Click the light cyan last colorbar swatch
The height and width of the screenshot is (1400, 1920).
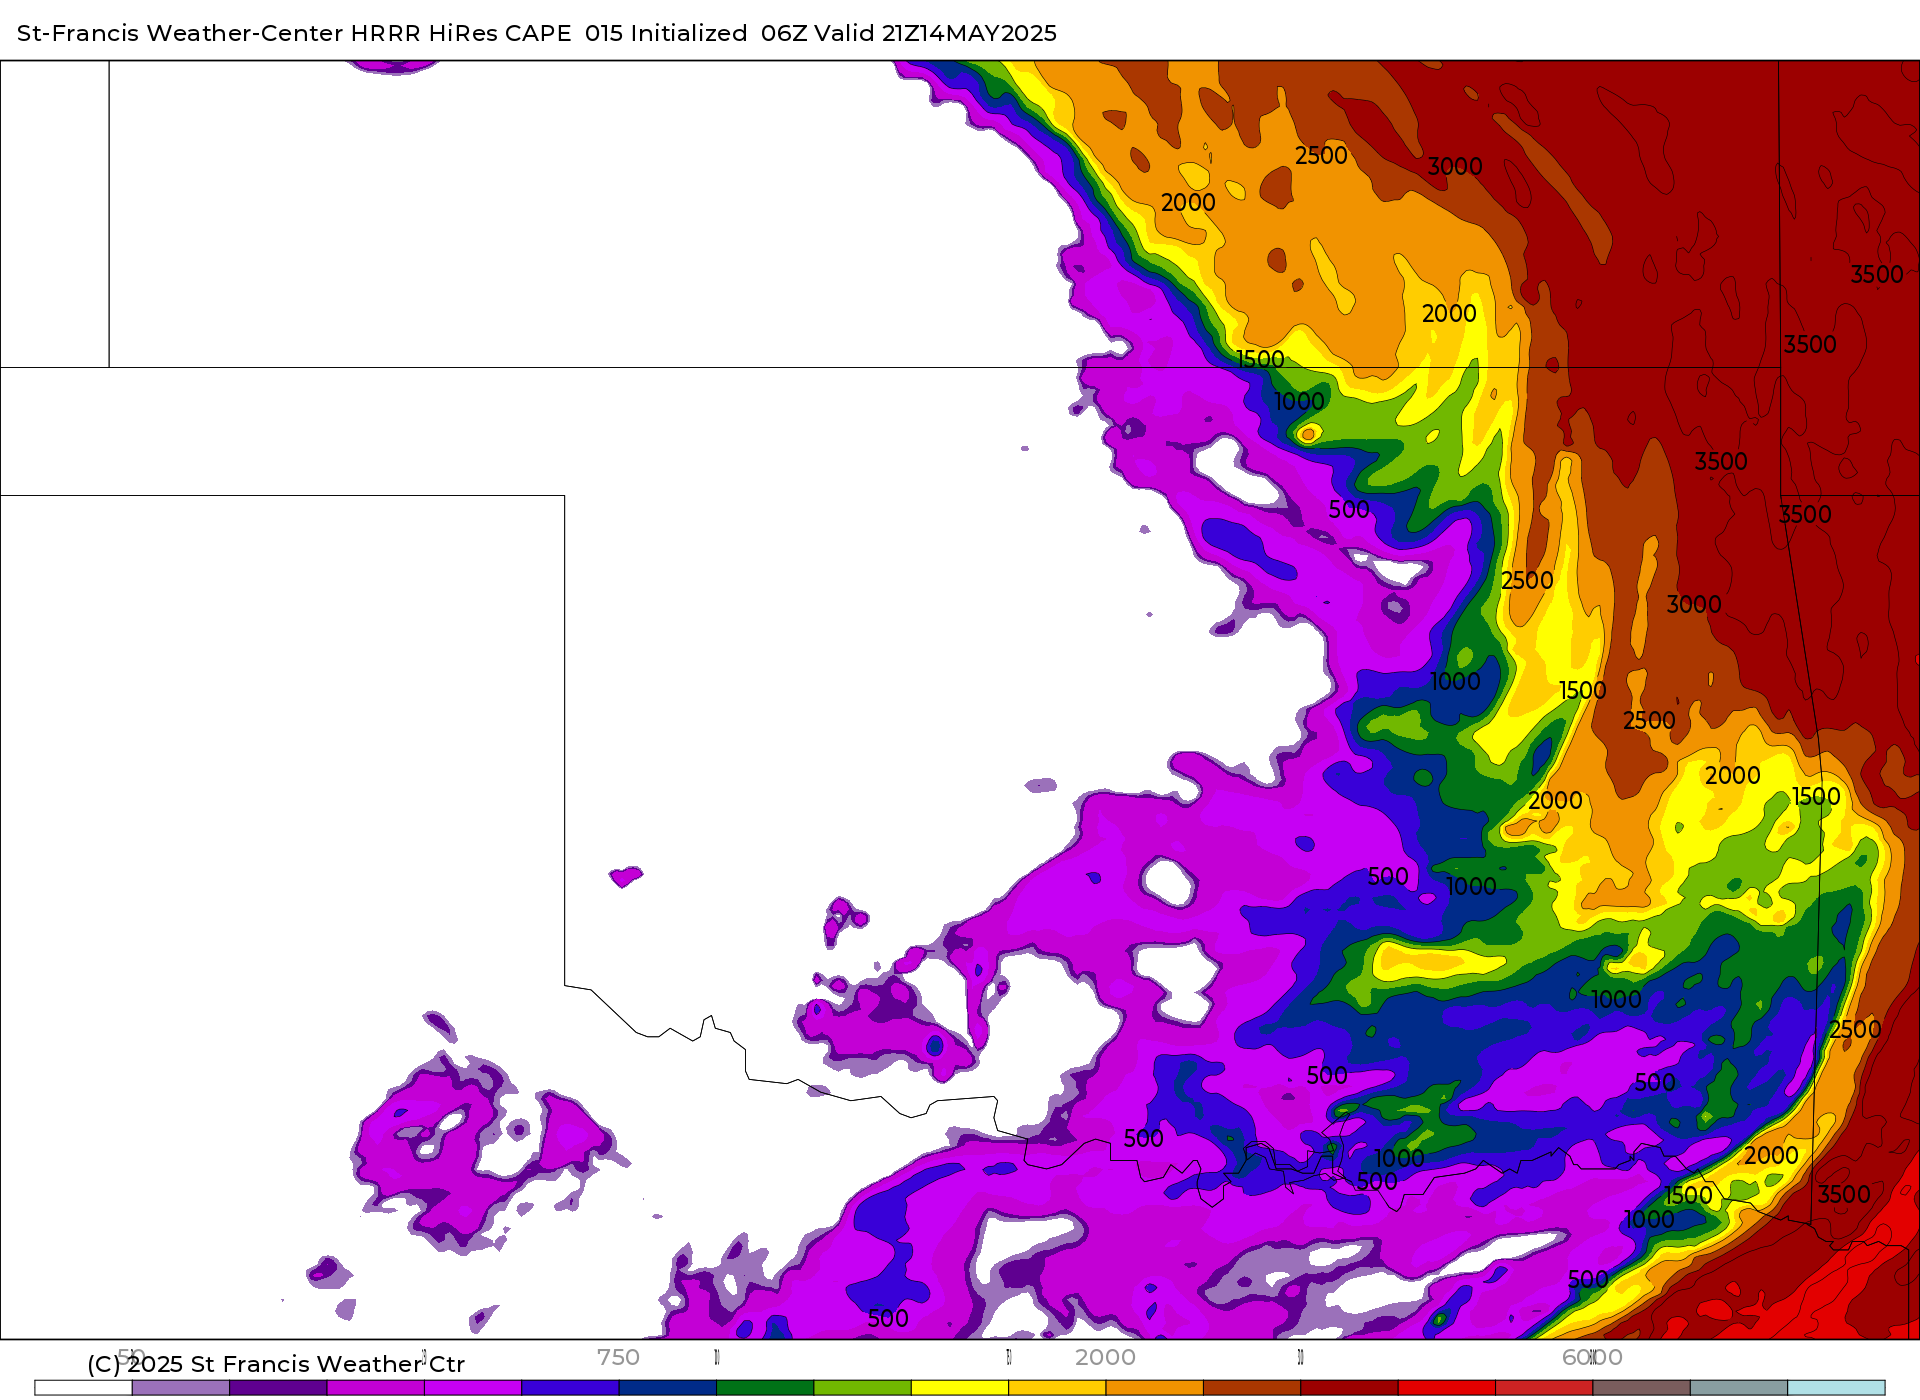pyautogui.click(x=1836, y=1388)
